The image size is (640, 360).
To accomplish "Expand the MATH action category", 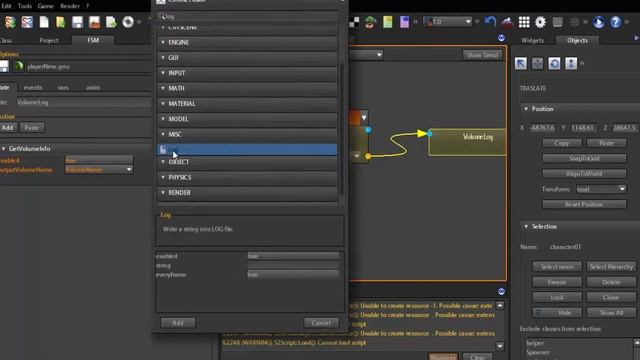I will (247, 88).
